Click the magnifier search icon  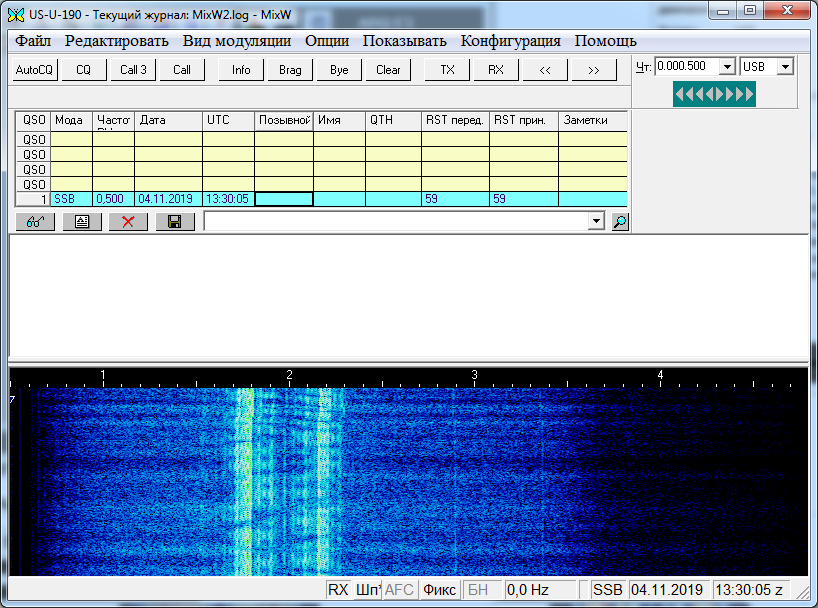click(620, 222)
